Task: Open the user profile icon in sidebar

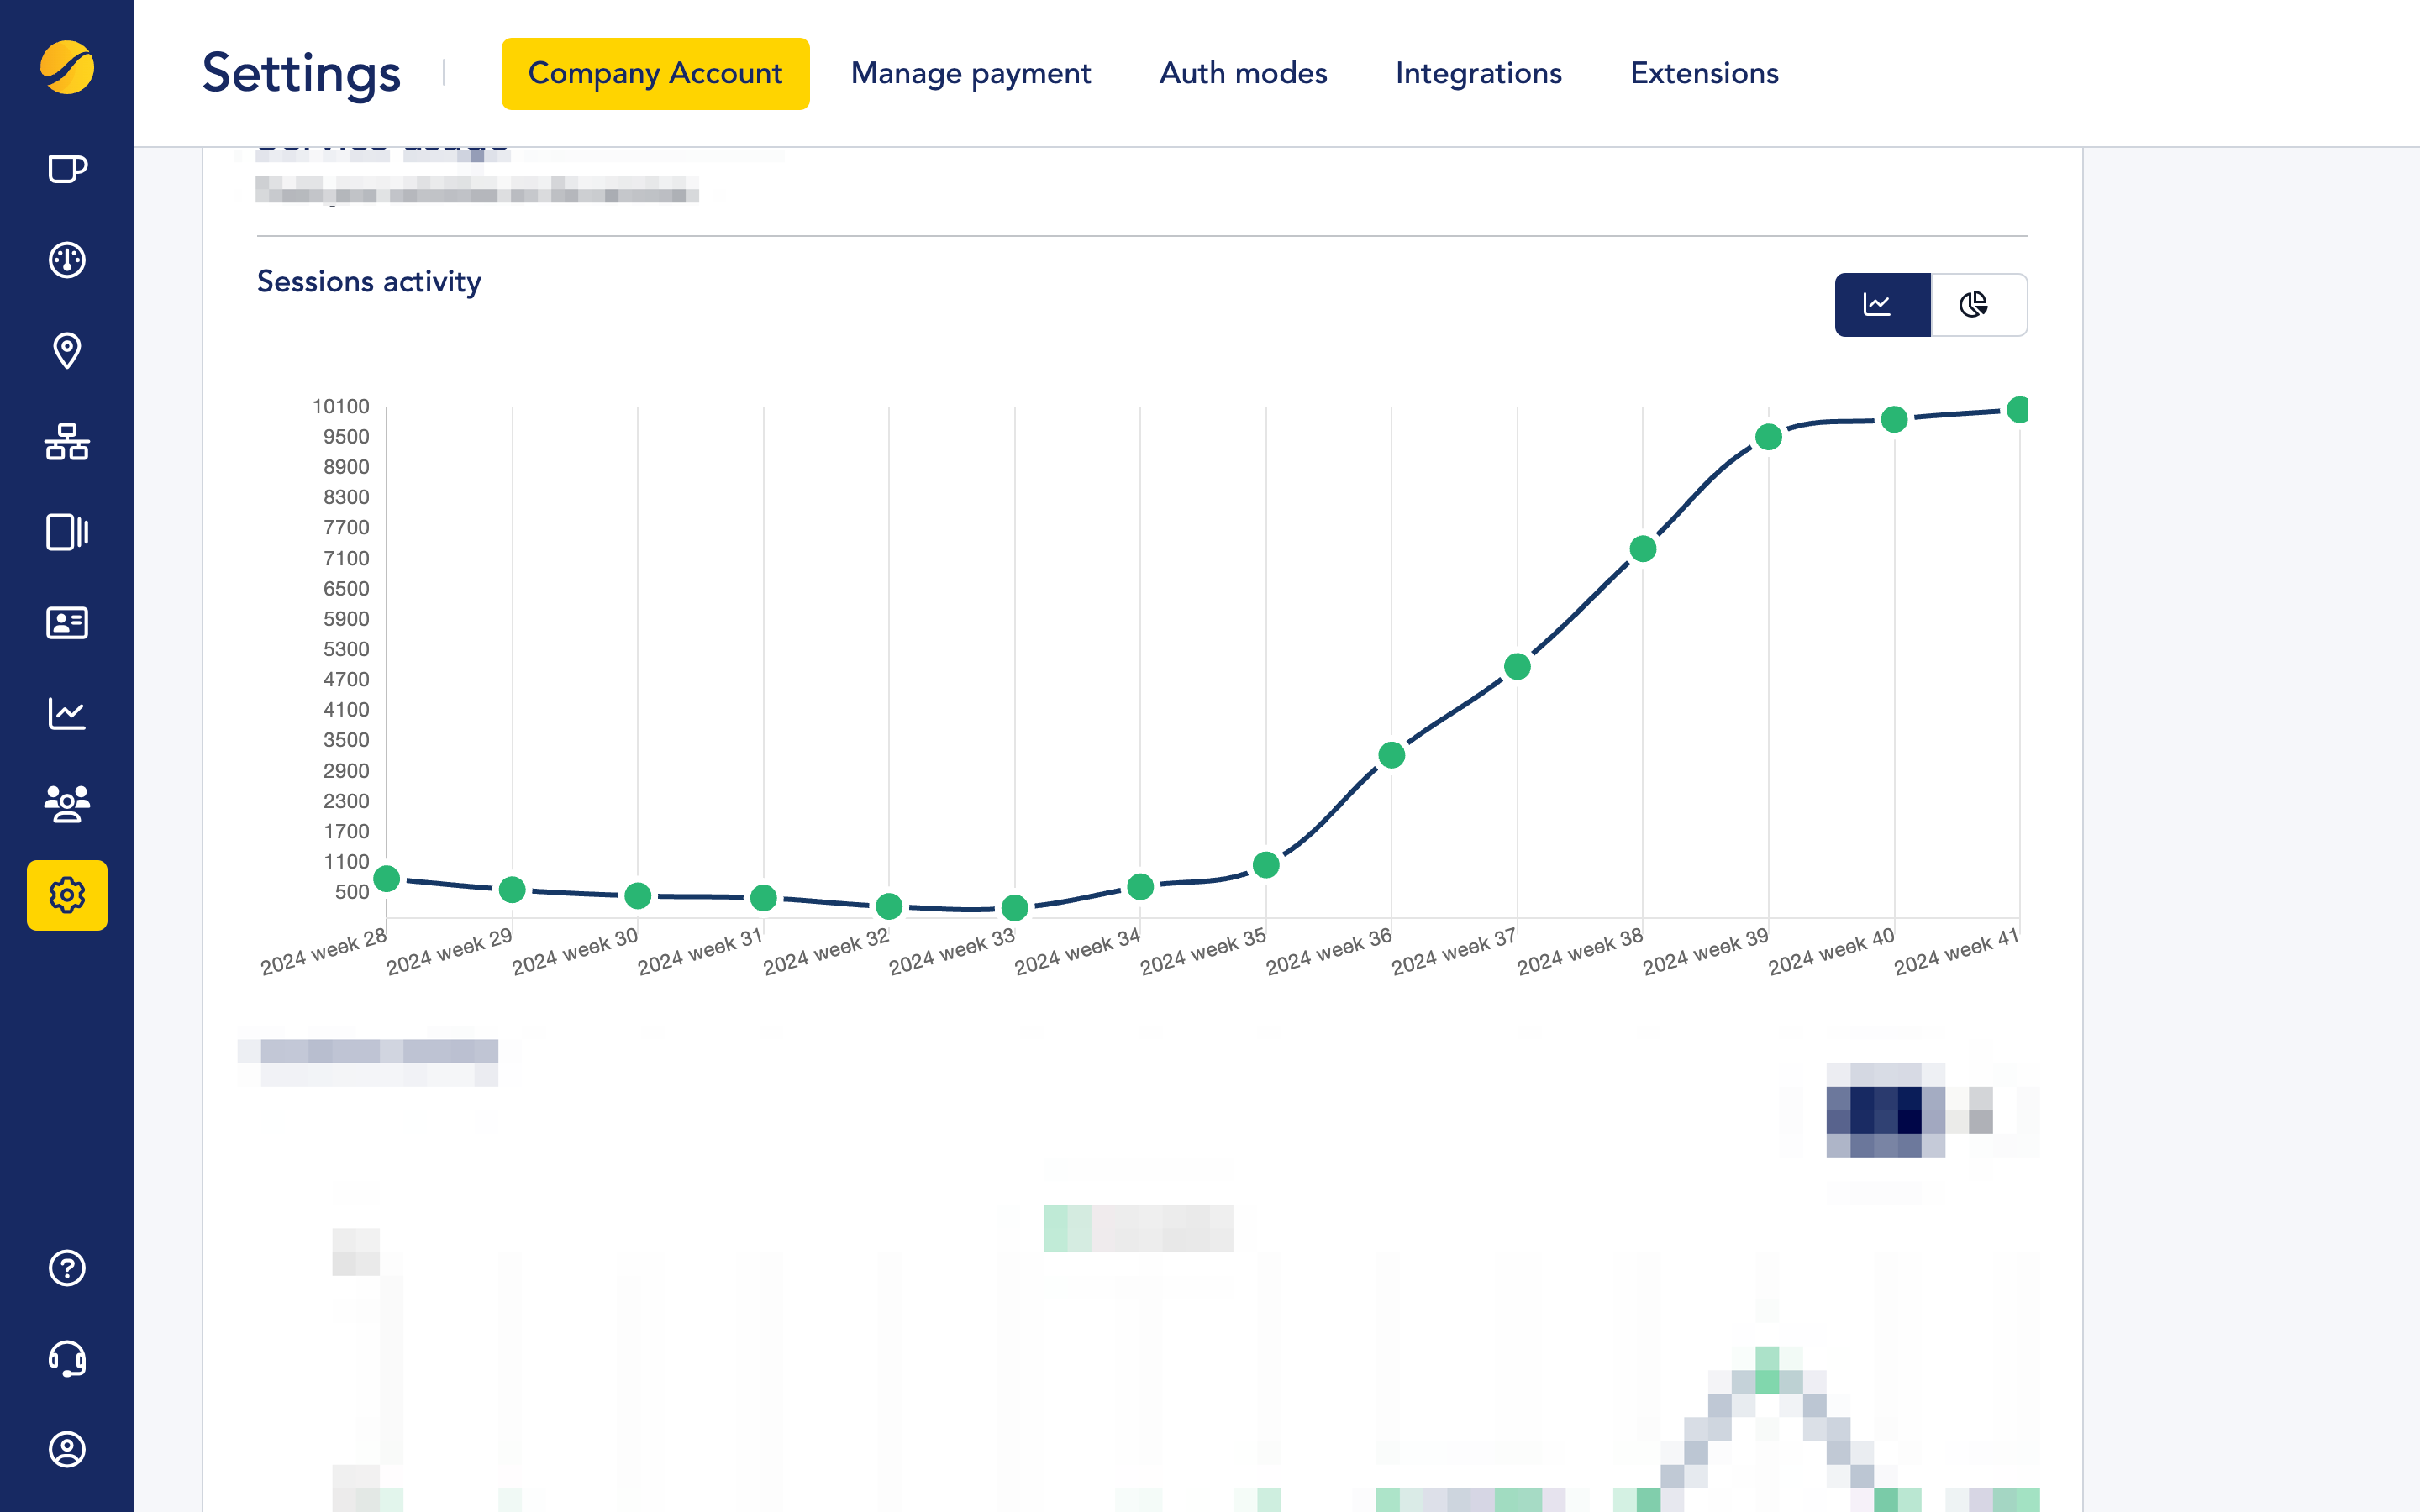Action: [x=67, y=1449]
